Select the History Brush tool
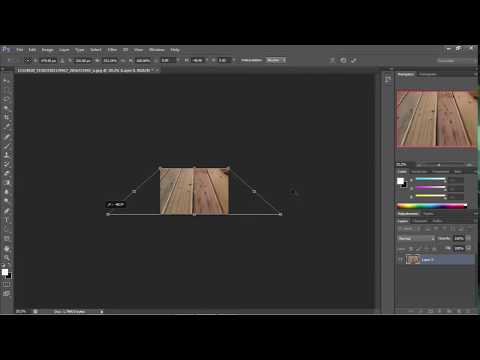The width and height of the screenshot is (480, 360). pyautogui.click(x=7, y=164)
